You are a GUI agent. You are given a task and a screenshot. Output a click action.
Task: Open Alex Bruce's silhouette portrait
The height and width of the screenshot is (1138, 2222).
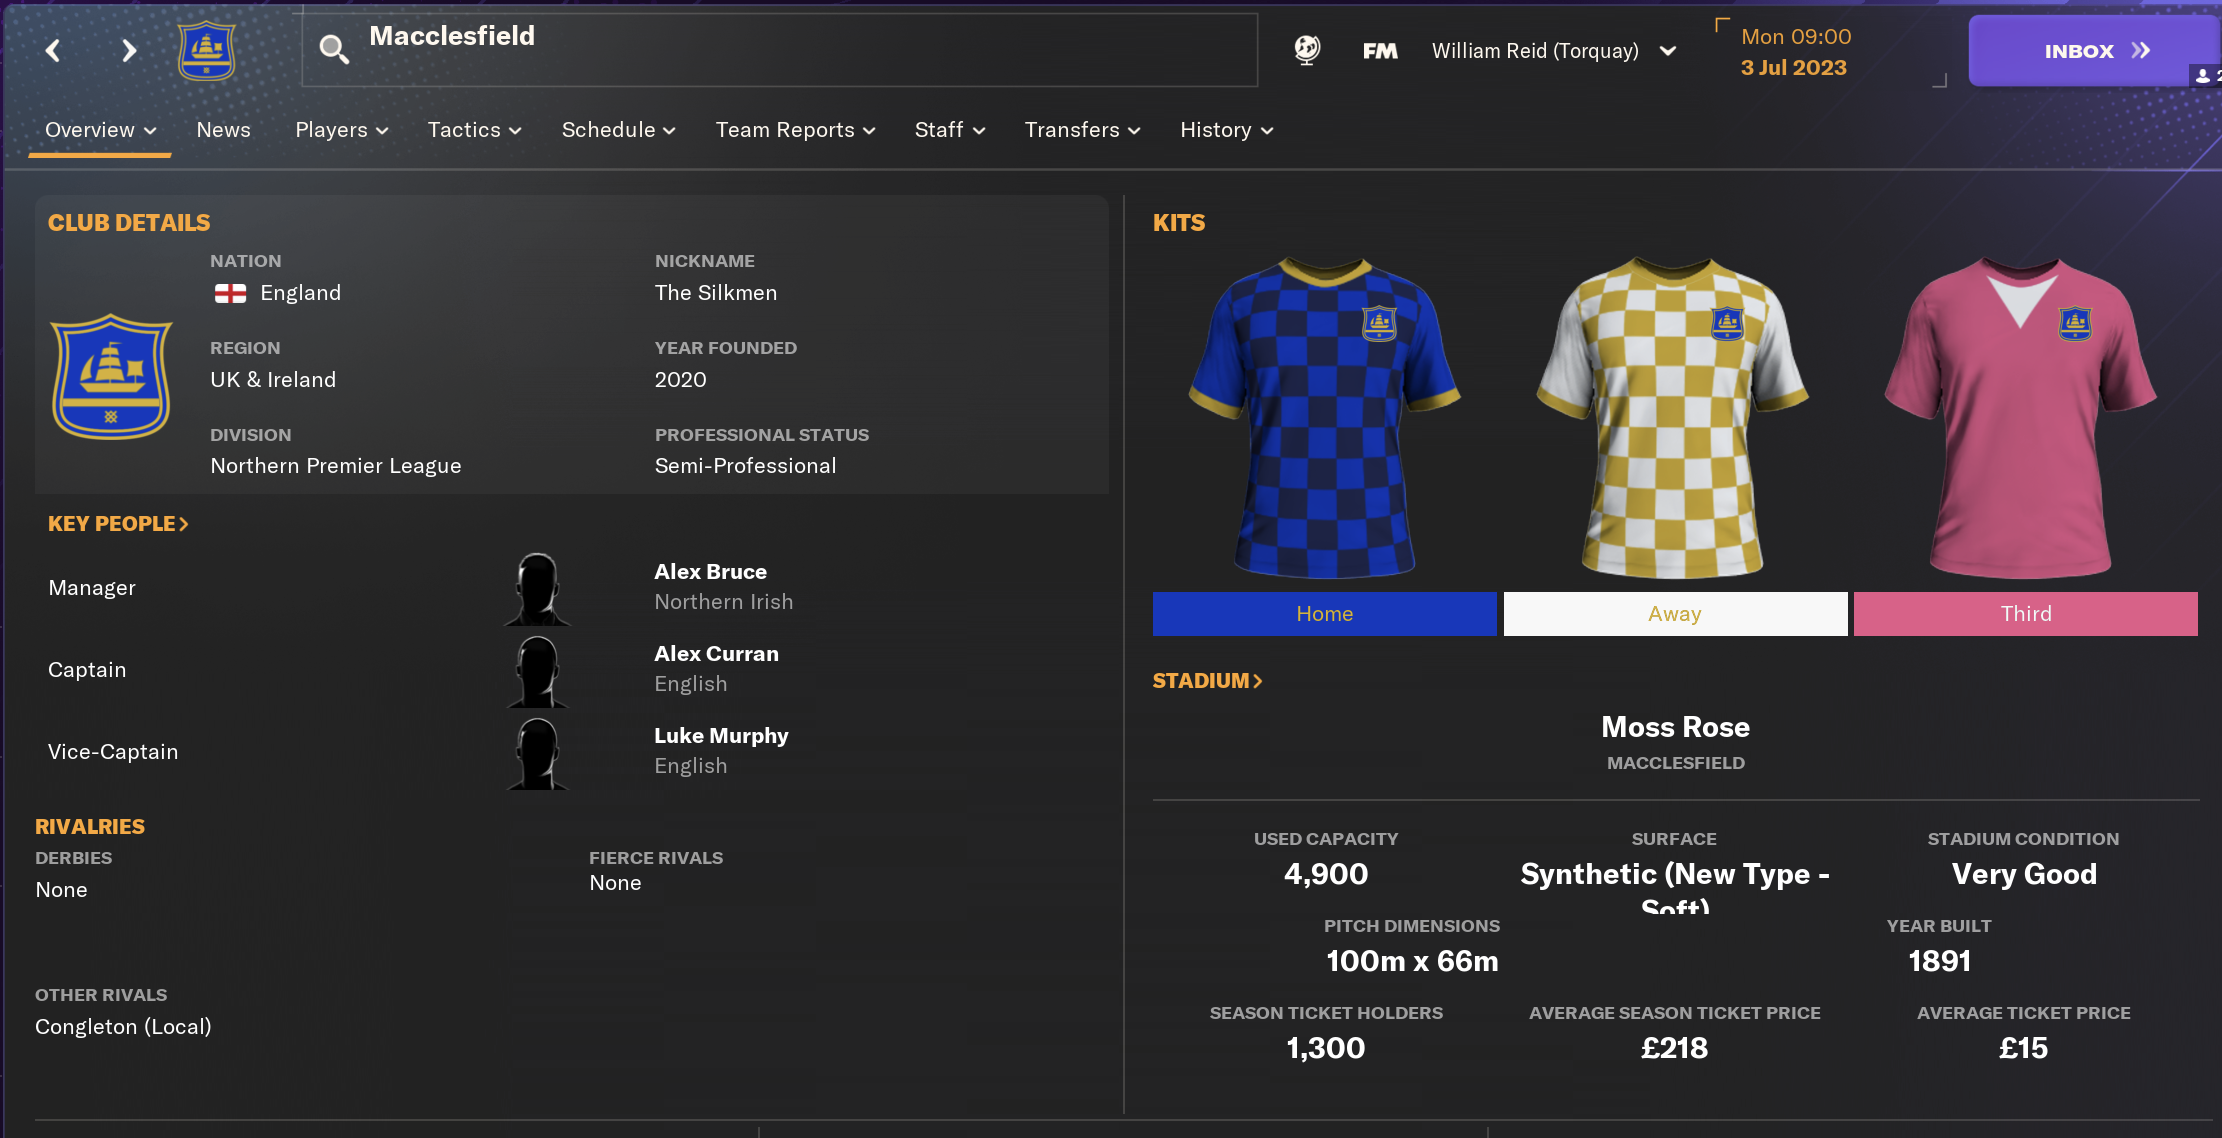coord(538,589)
